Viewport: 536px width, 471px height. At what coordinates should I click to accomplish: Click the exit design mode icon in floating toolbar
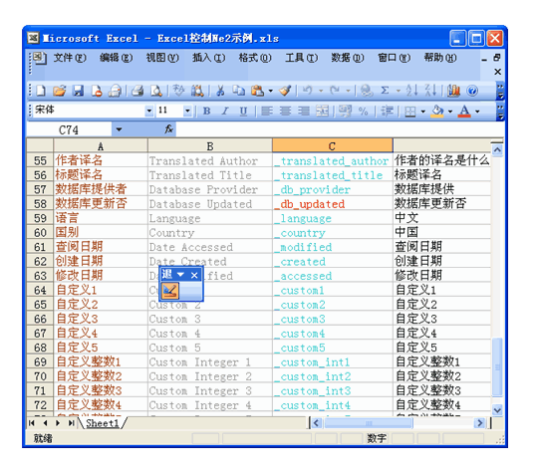click(170, 291)
